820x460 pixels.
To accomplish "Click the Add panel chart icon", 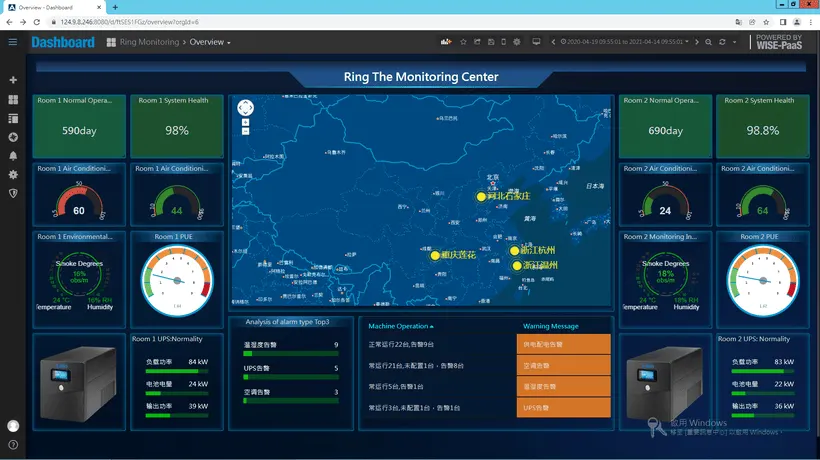I will (446, 42).
